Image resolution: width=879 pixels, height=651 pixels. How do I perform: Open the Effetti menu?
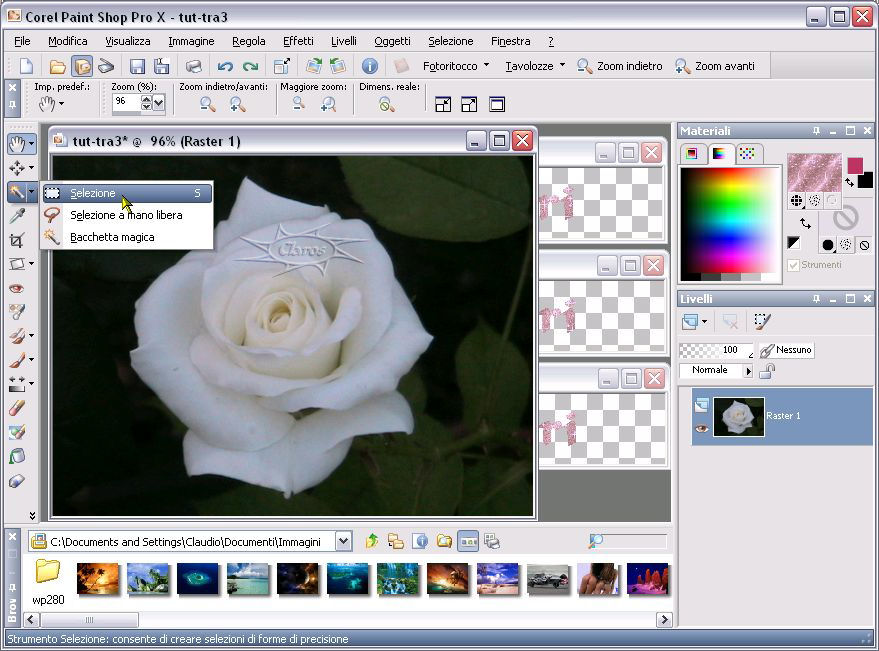pyautogui.click(x=298, y=41)
